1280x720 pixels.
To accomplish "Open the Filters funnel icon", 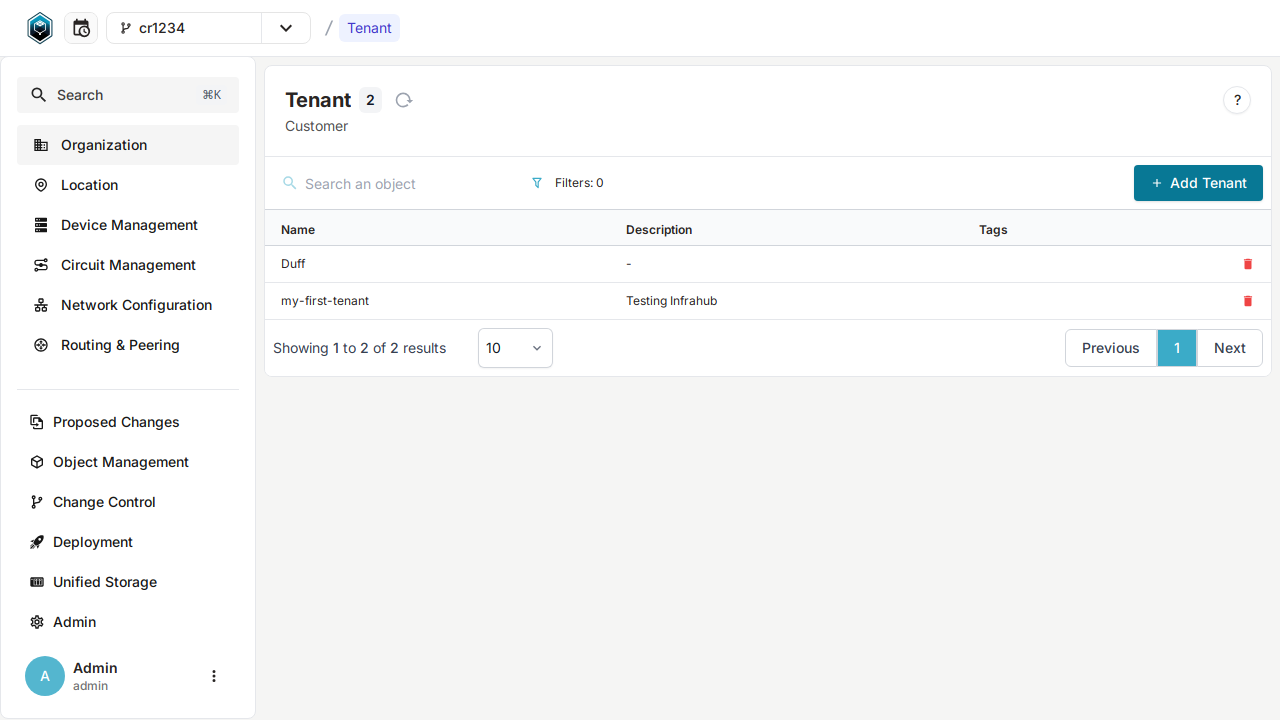I will (x=537, y=183).
